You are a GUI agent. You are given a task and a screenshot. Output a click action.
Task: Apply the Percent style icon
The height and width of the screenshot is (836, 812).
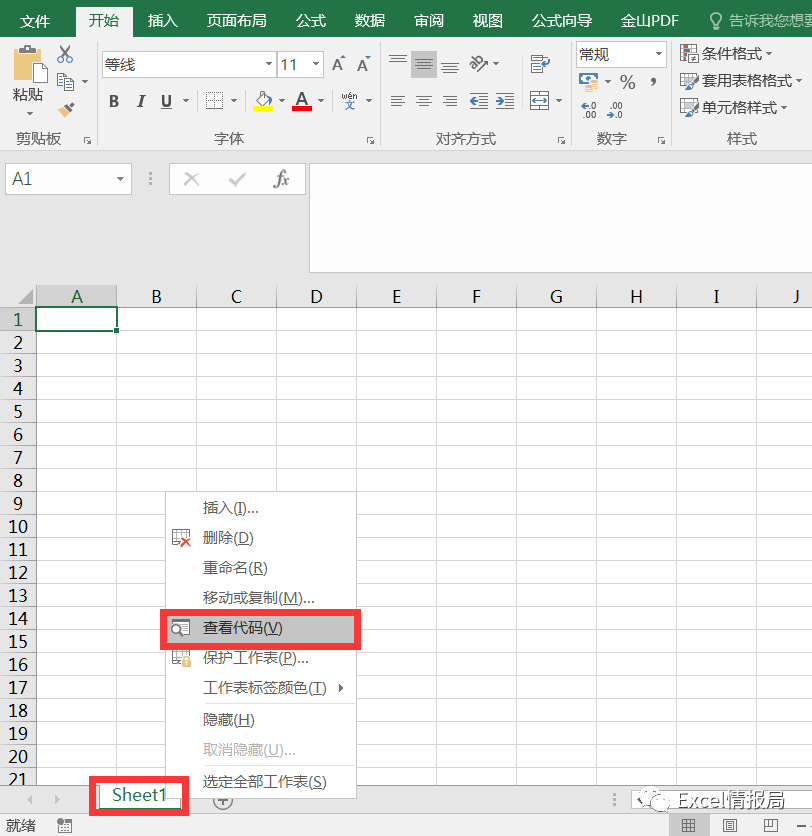pyautogui.click(x=627, y=82)
